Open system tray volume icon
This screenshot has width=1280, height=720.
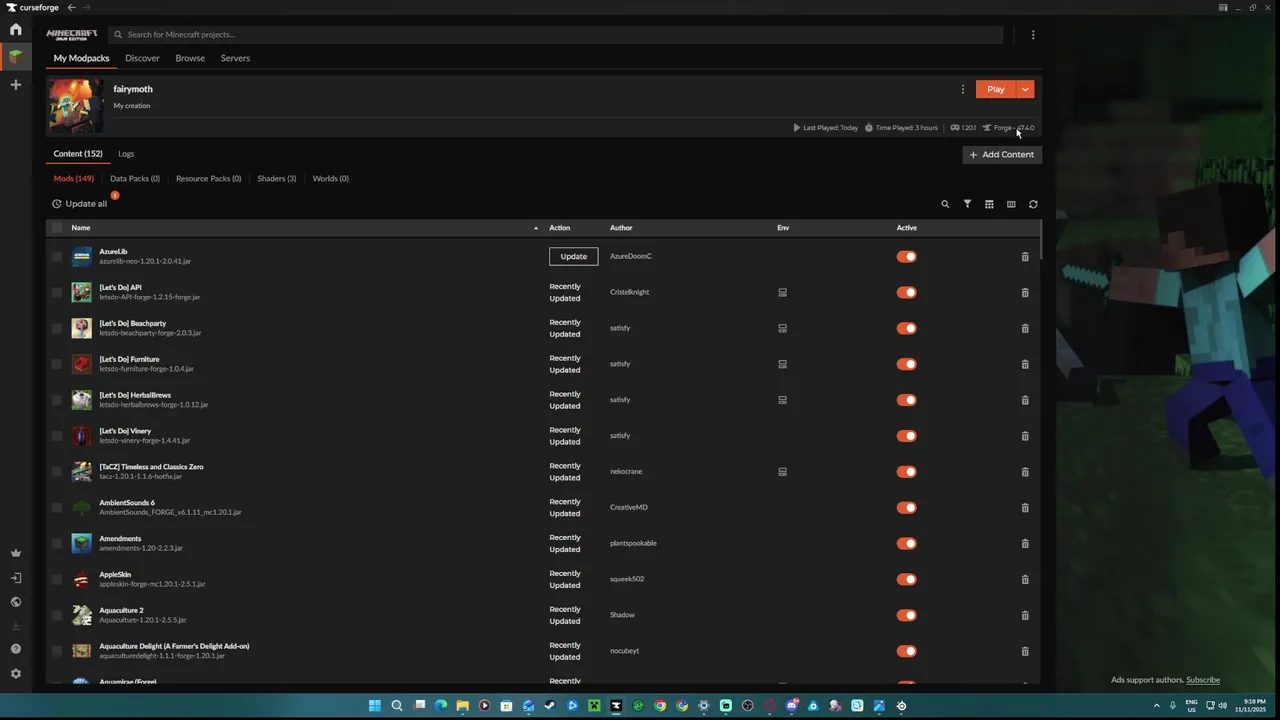[1222, 706]
